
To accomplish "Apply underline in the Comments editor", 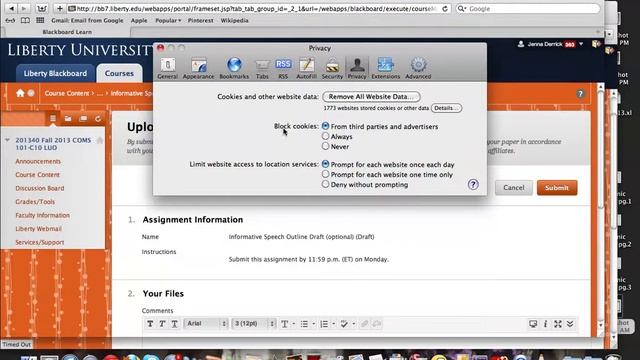I will (x=175, y=324).
